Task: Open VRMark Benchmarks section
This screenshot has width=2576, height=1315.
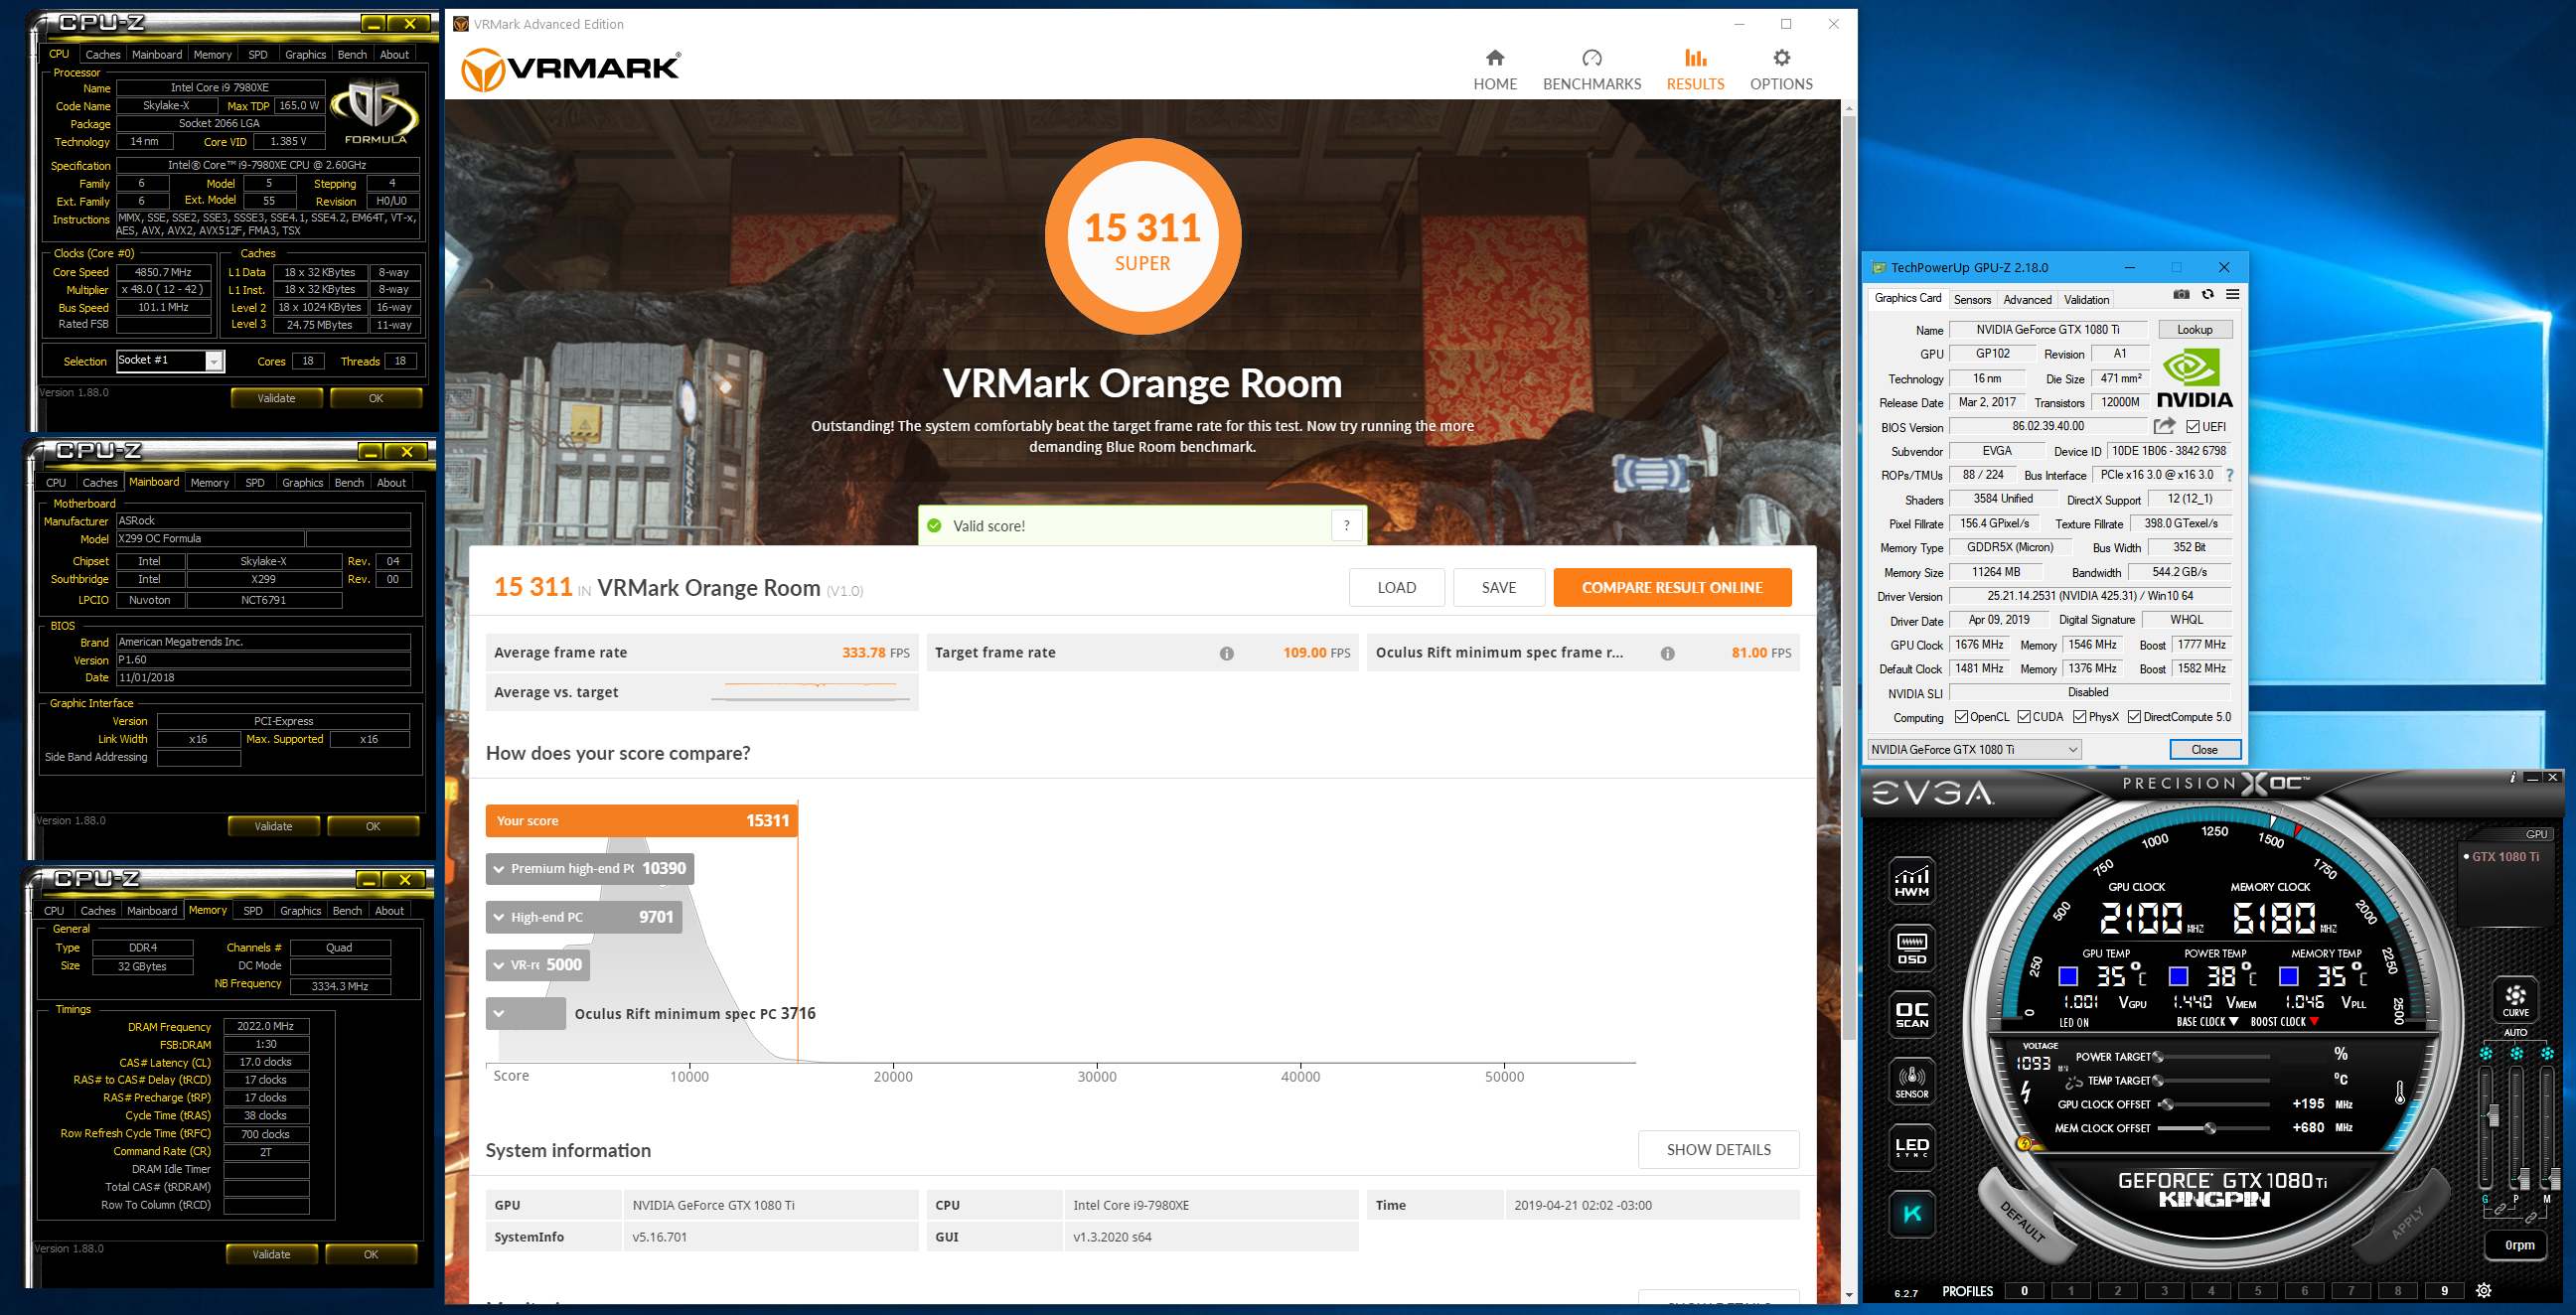Action: (x=1592, y=69)
